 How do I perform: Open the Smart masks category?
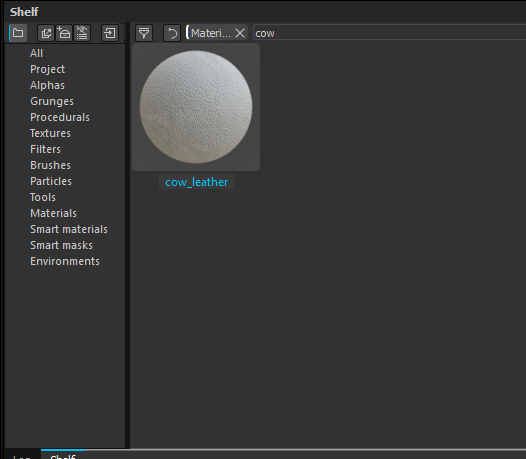[x=61, y=245]
